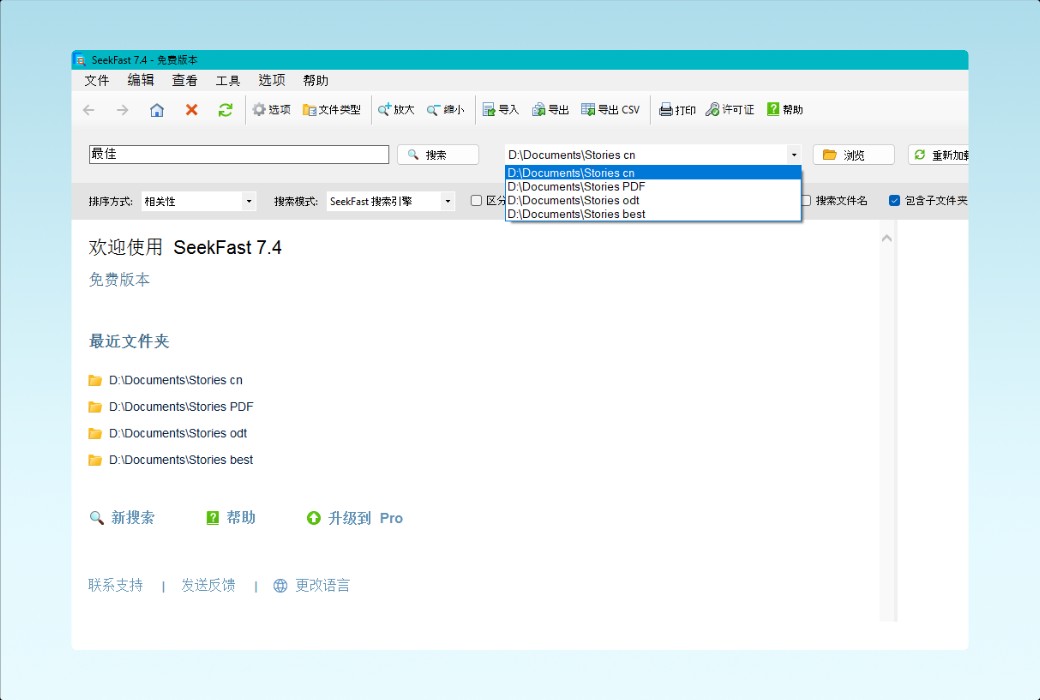The image size is (1040, 700).
Task: Open the 帮助 menu in menu bar
Action: 316,80
